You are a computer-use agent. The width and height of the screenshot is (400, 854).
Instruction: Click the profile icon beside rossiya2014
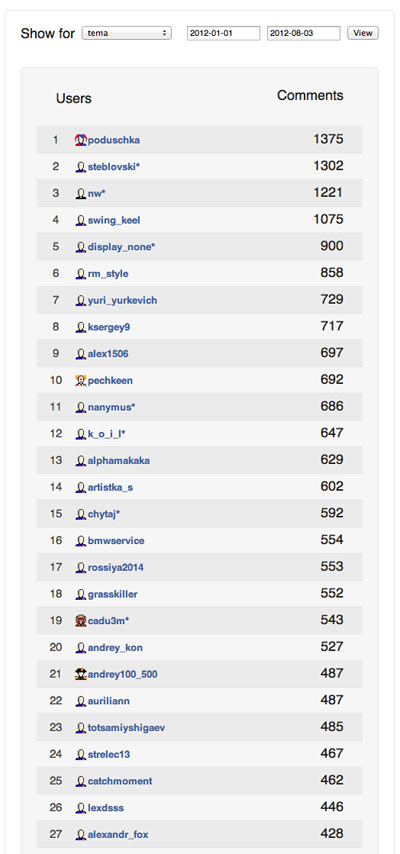pyautogui.click(x=81, y=568)
